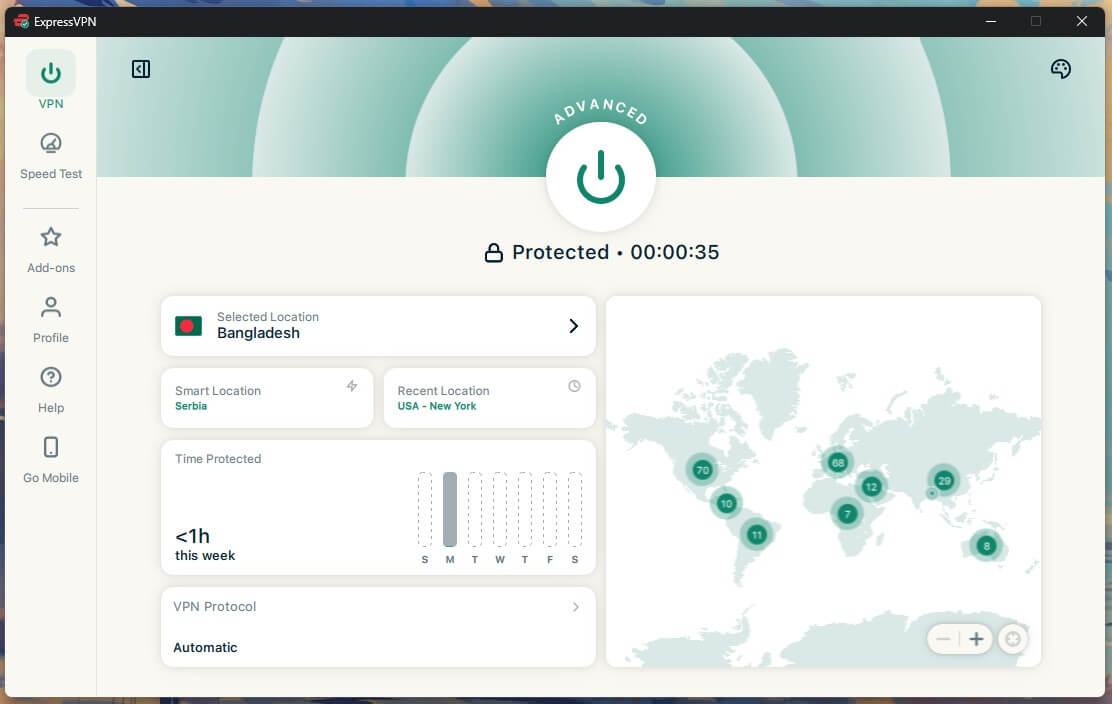Click the VPN Protocol chevron arrow
This screenshot has height=704, width=1112.
(x=576, y=607)
